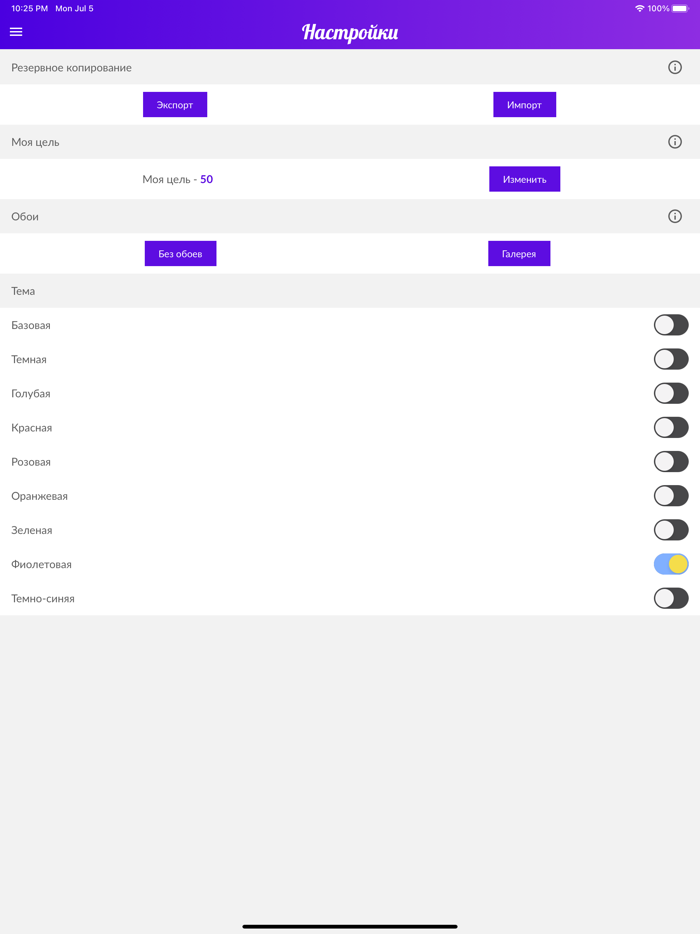Viewport: 700px width, 934px height.
Task: Click the Wi-Fi status icon
Action: tap(641, 8)
